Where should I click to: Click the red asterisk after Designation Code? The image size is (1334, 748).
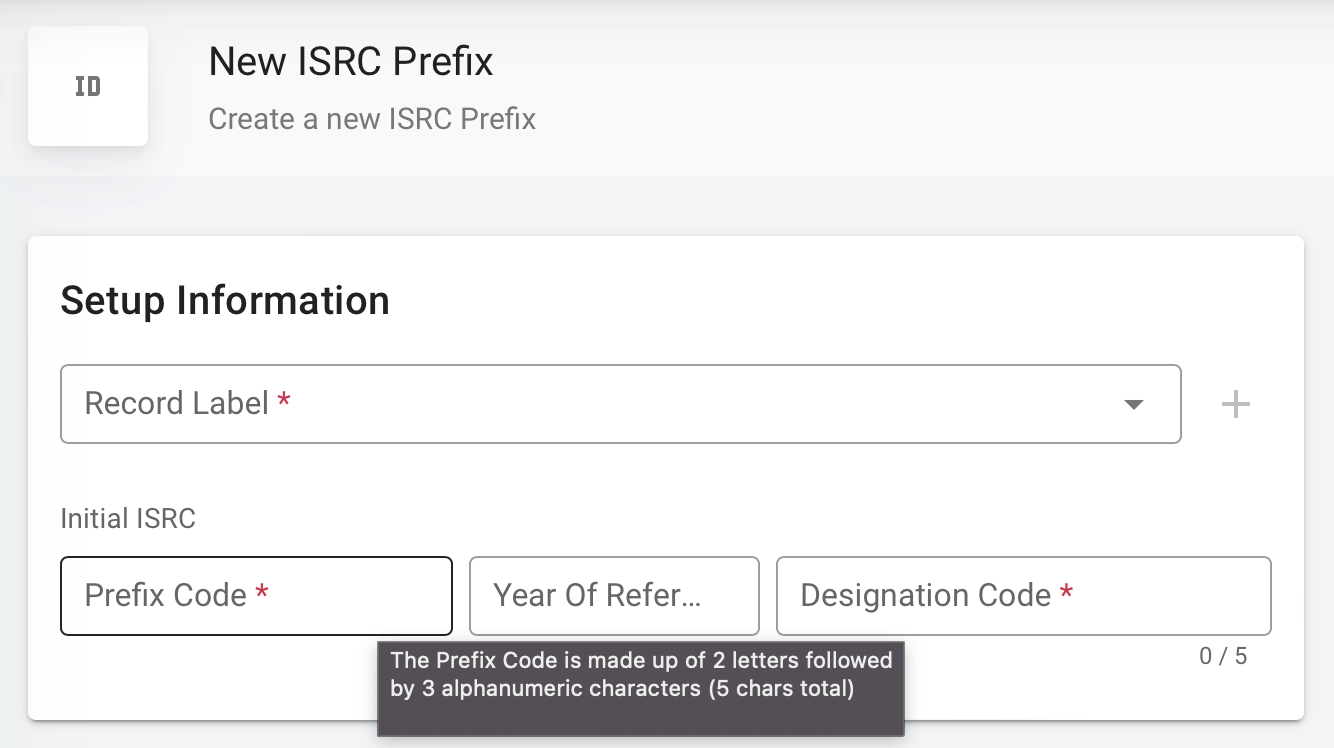tap(1066, 593)
